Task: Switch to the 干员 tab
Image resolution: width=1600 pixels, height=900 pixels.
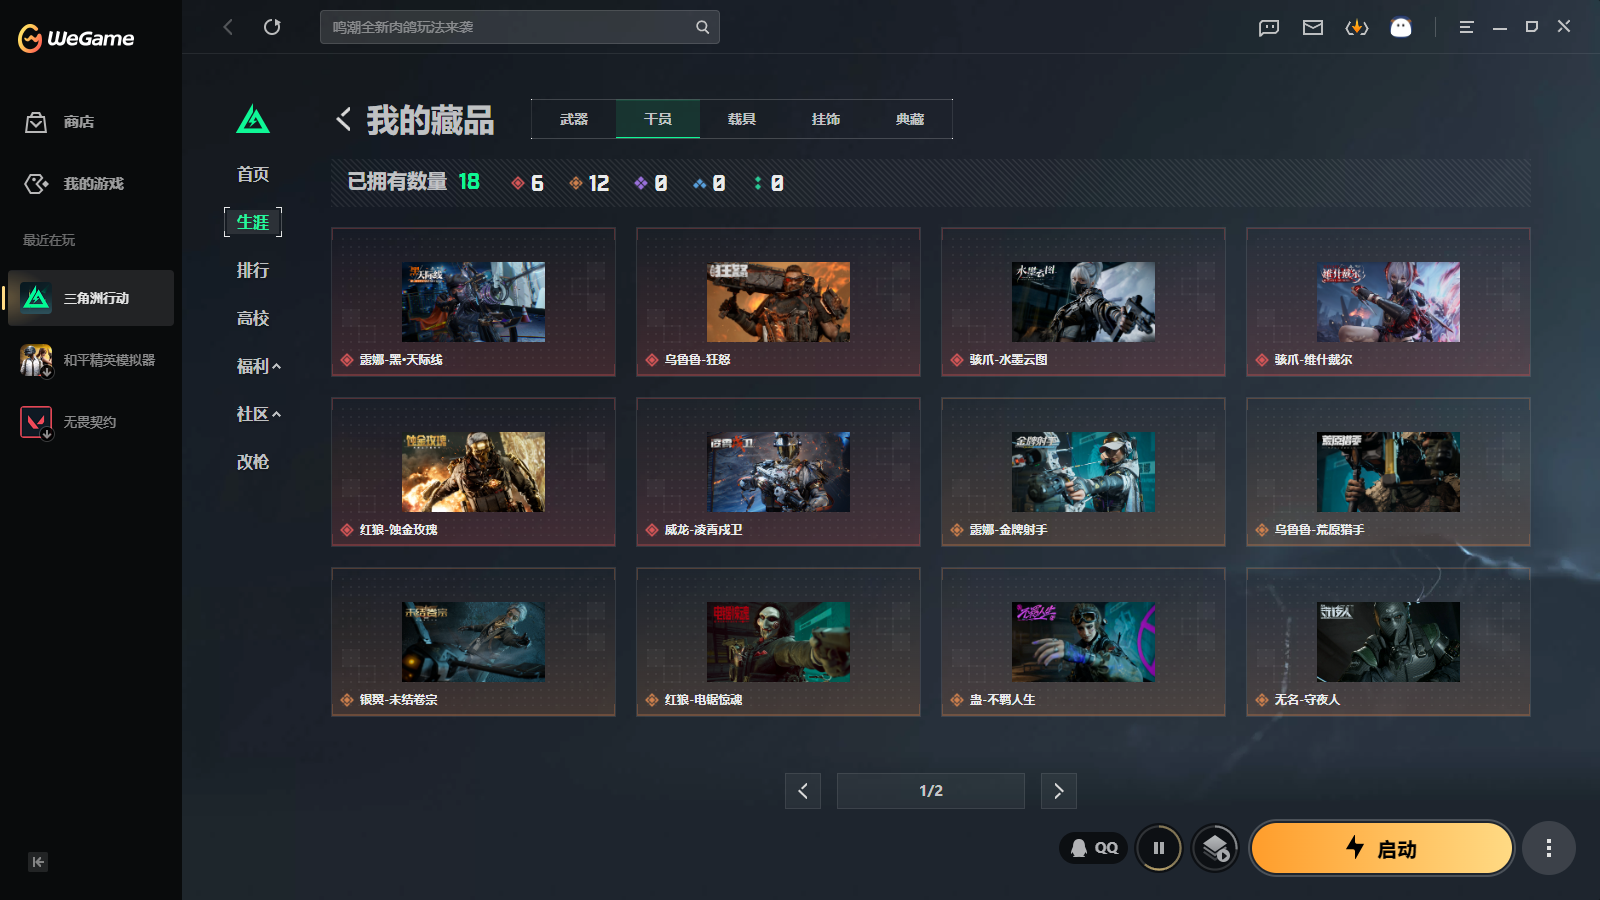Action: (658, 119)
